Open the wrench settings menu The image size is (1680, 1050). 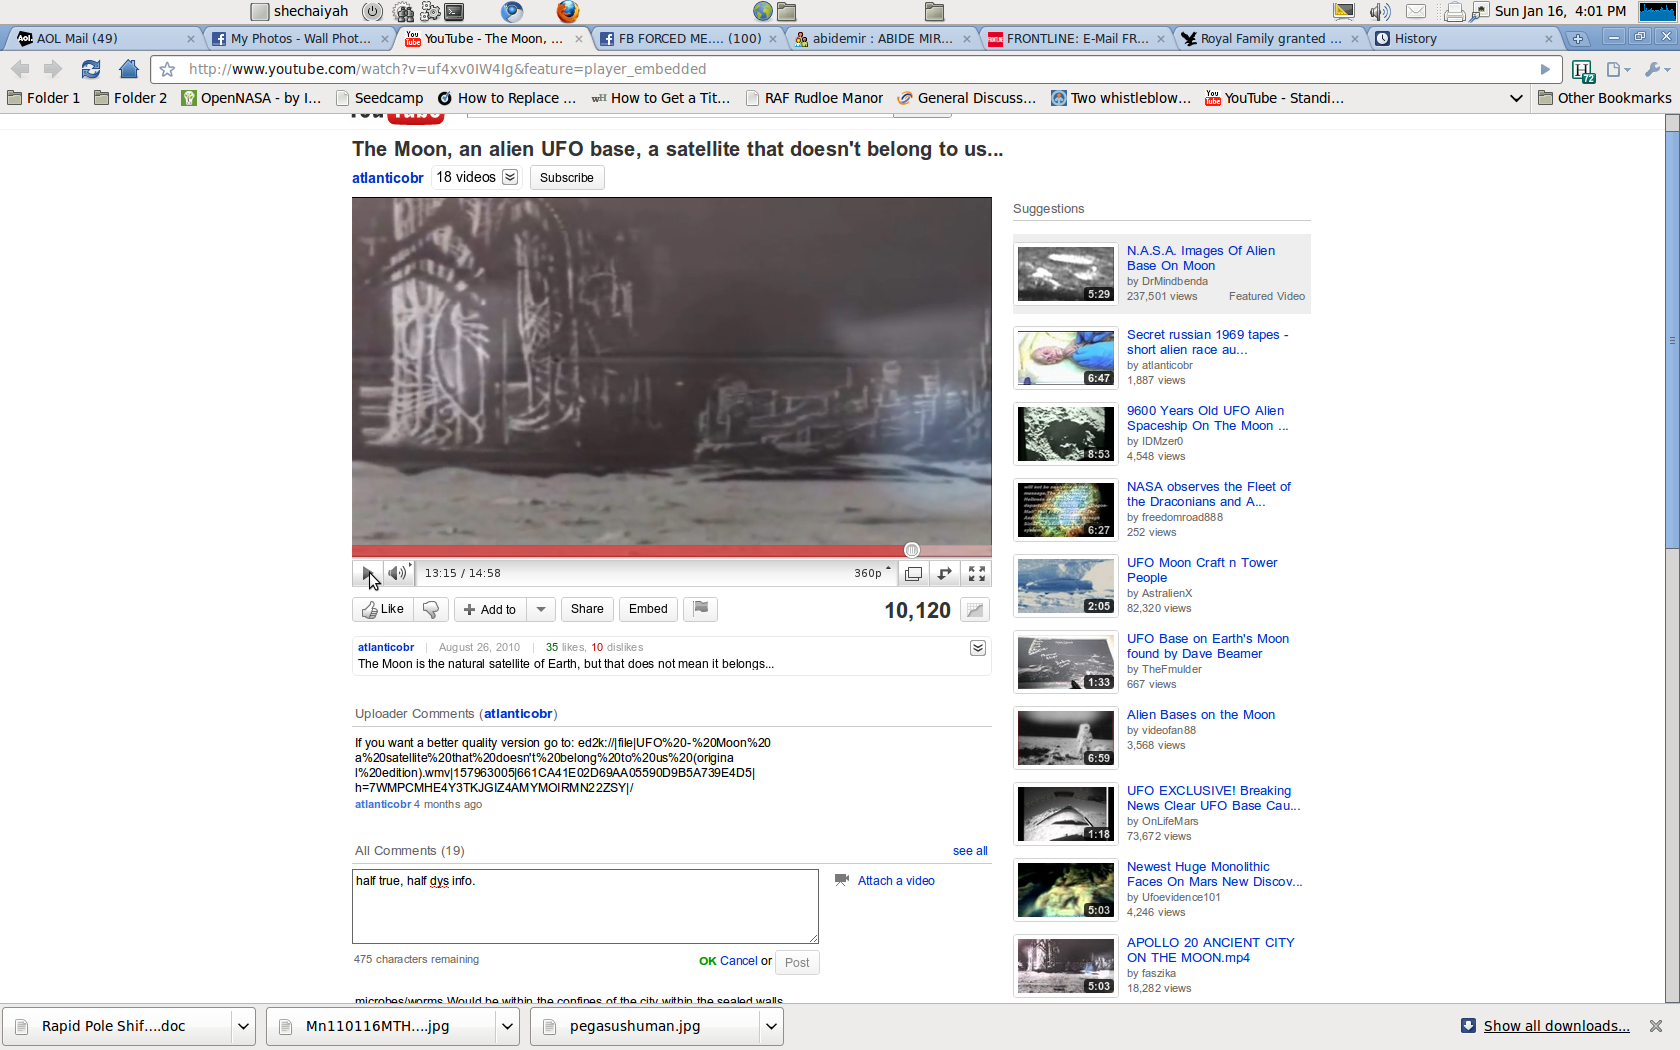tap(1656, 69)
